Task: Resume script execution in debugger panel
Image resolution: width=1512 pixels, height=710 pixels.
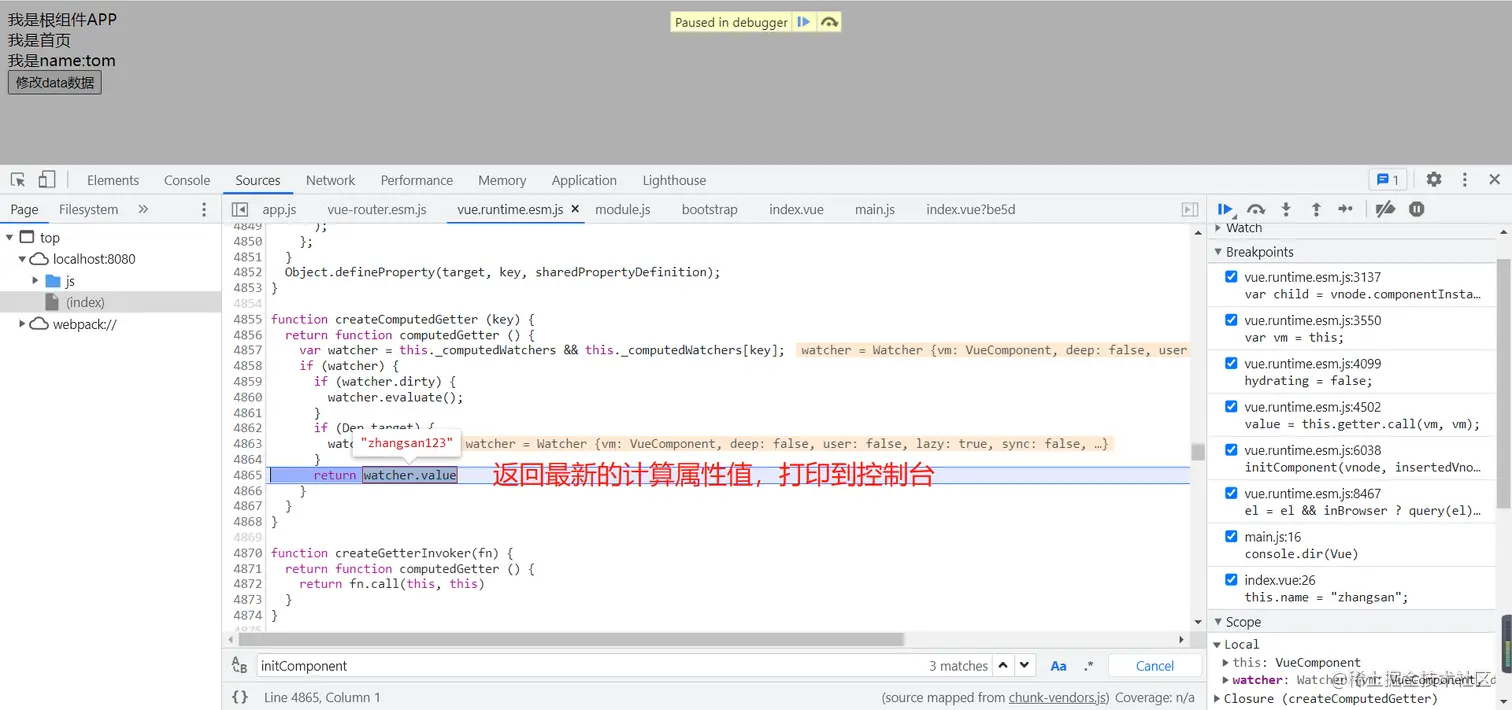Action: point(1225,209)
